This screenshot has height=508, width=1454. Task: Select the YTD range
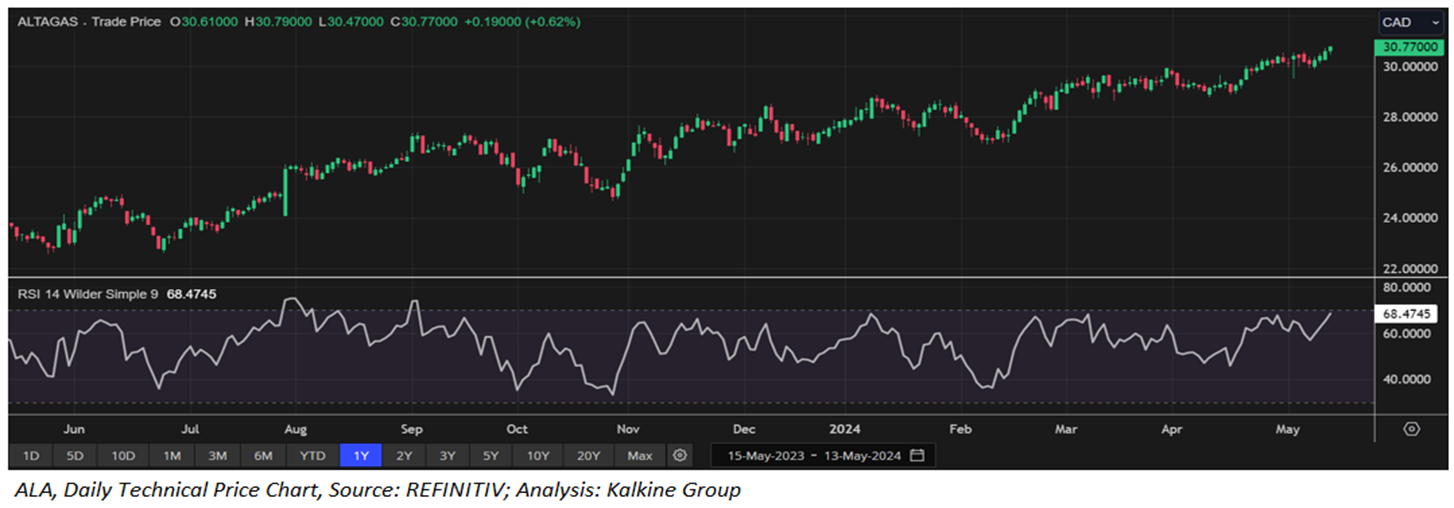313,456
